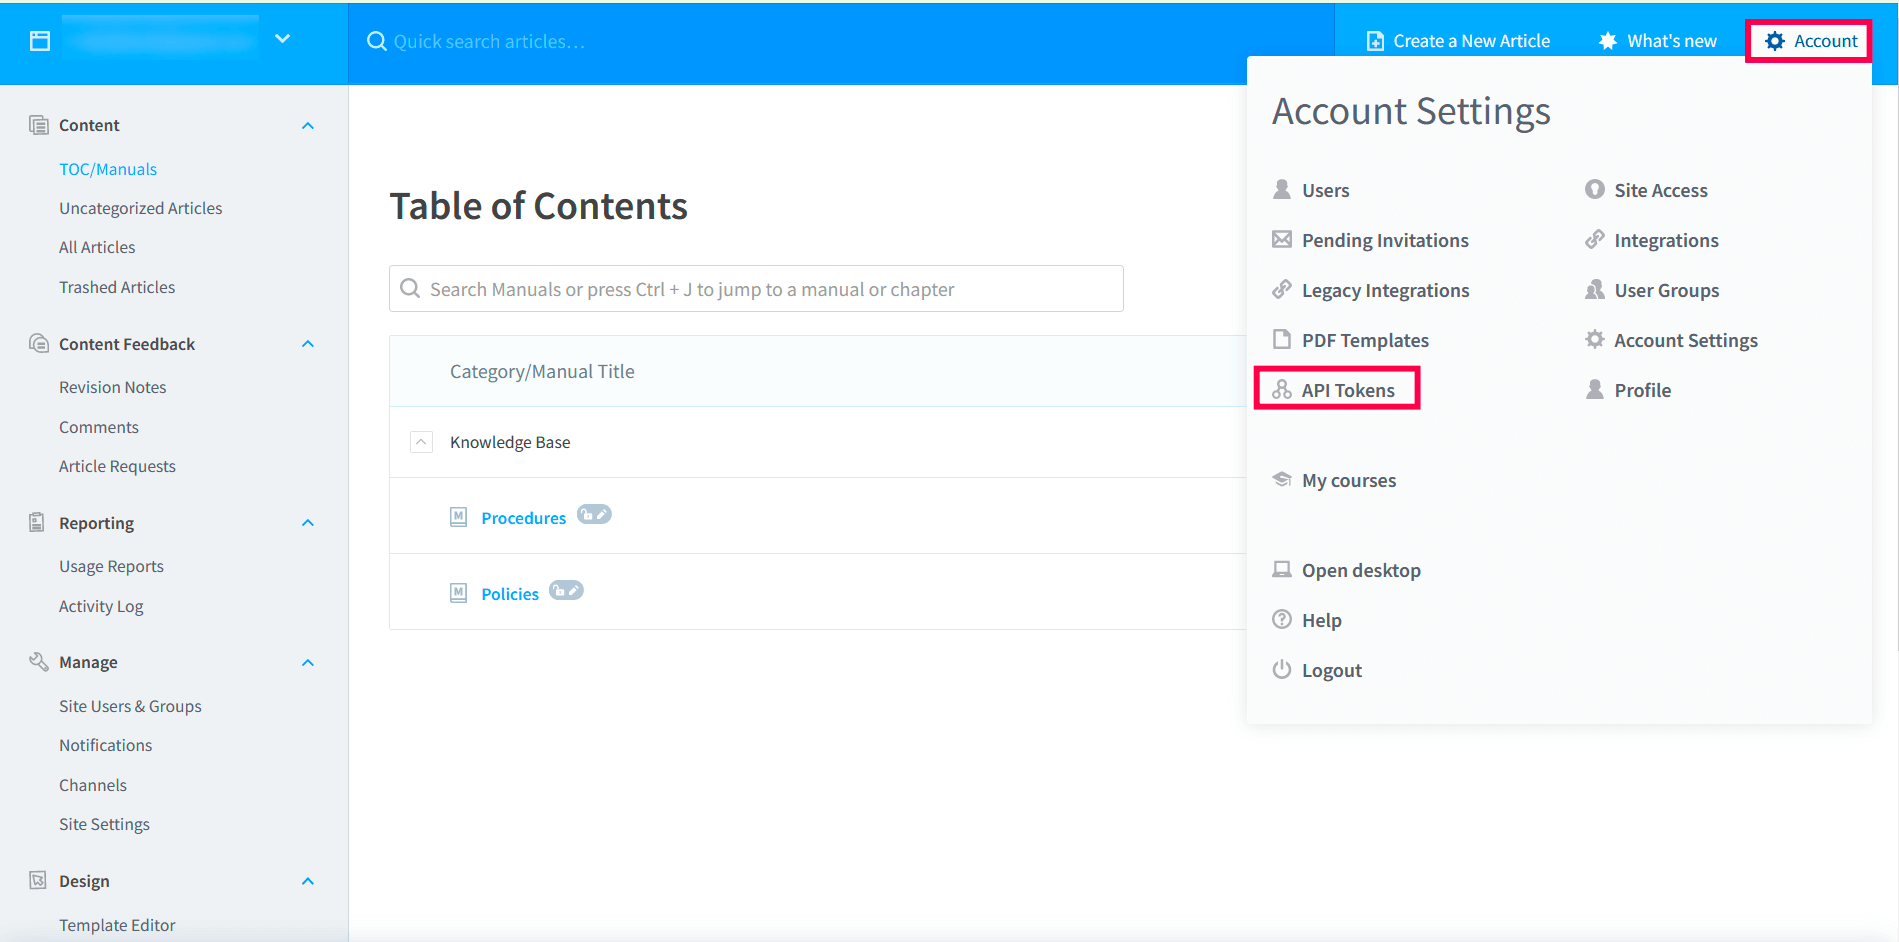
Task: Click the What's new starburst icon
Action: (1607, 41)
